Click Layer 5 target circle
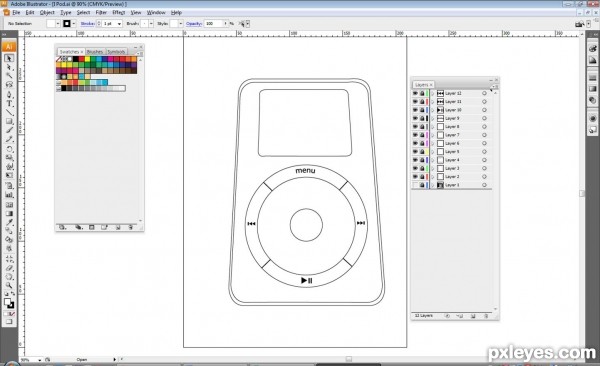Image resolution: width=600 pixels, height=366 pixels. coord(484,152)
